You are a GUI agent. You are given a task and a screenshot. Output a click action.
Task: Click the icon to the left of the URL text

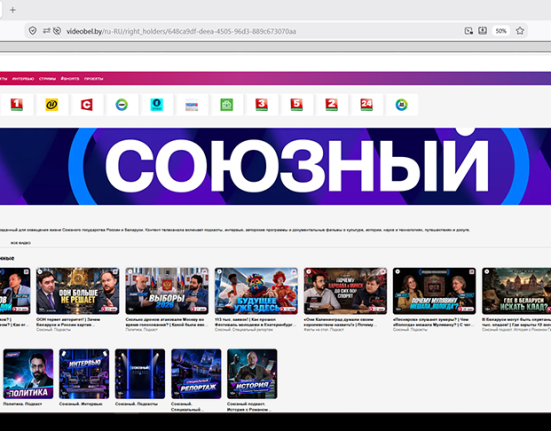(x=57, y=31)
